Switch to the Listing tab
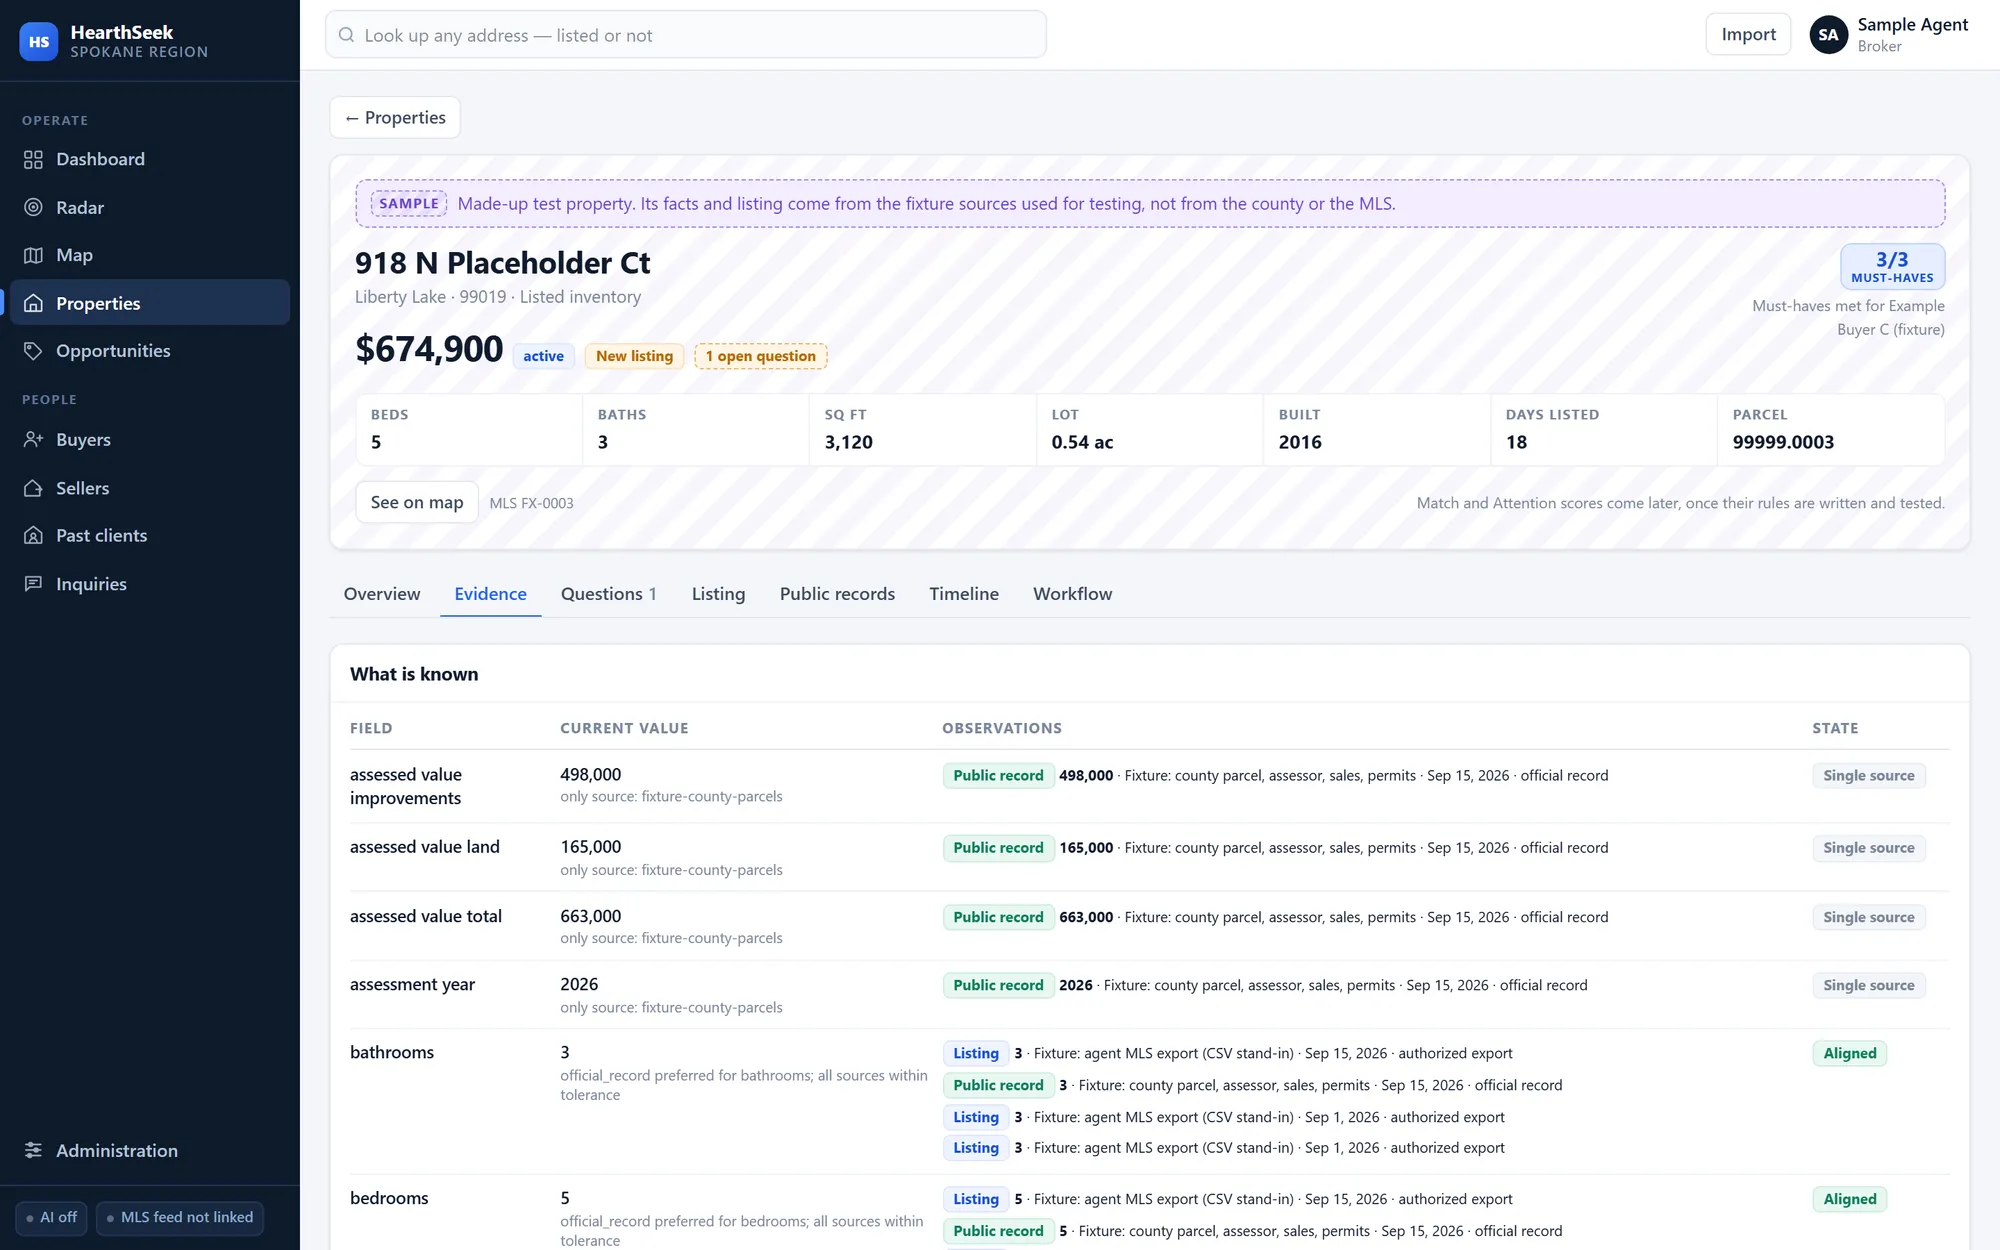The height and width of the screenshot is (1250, 2000). [718, 594]
